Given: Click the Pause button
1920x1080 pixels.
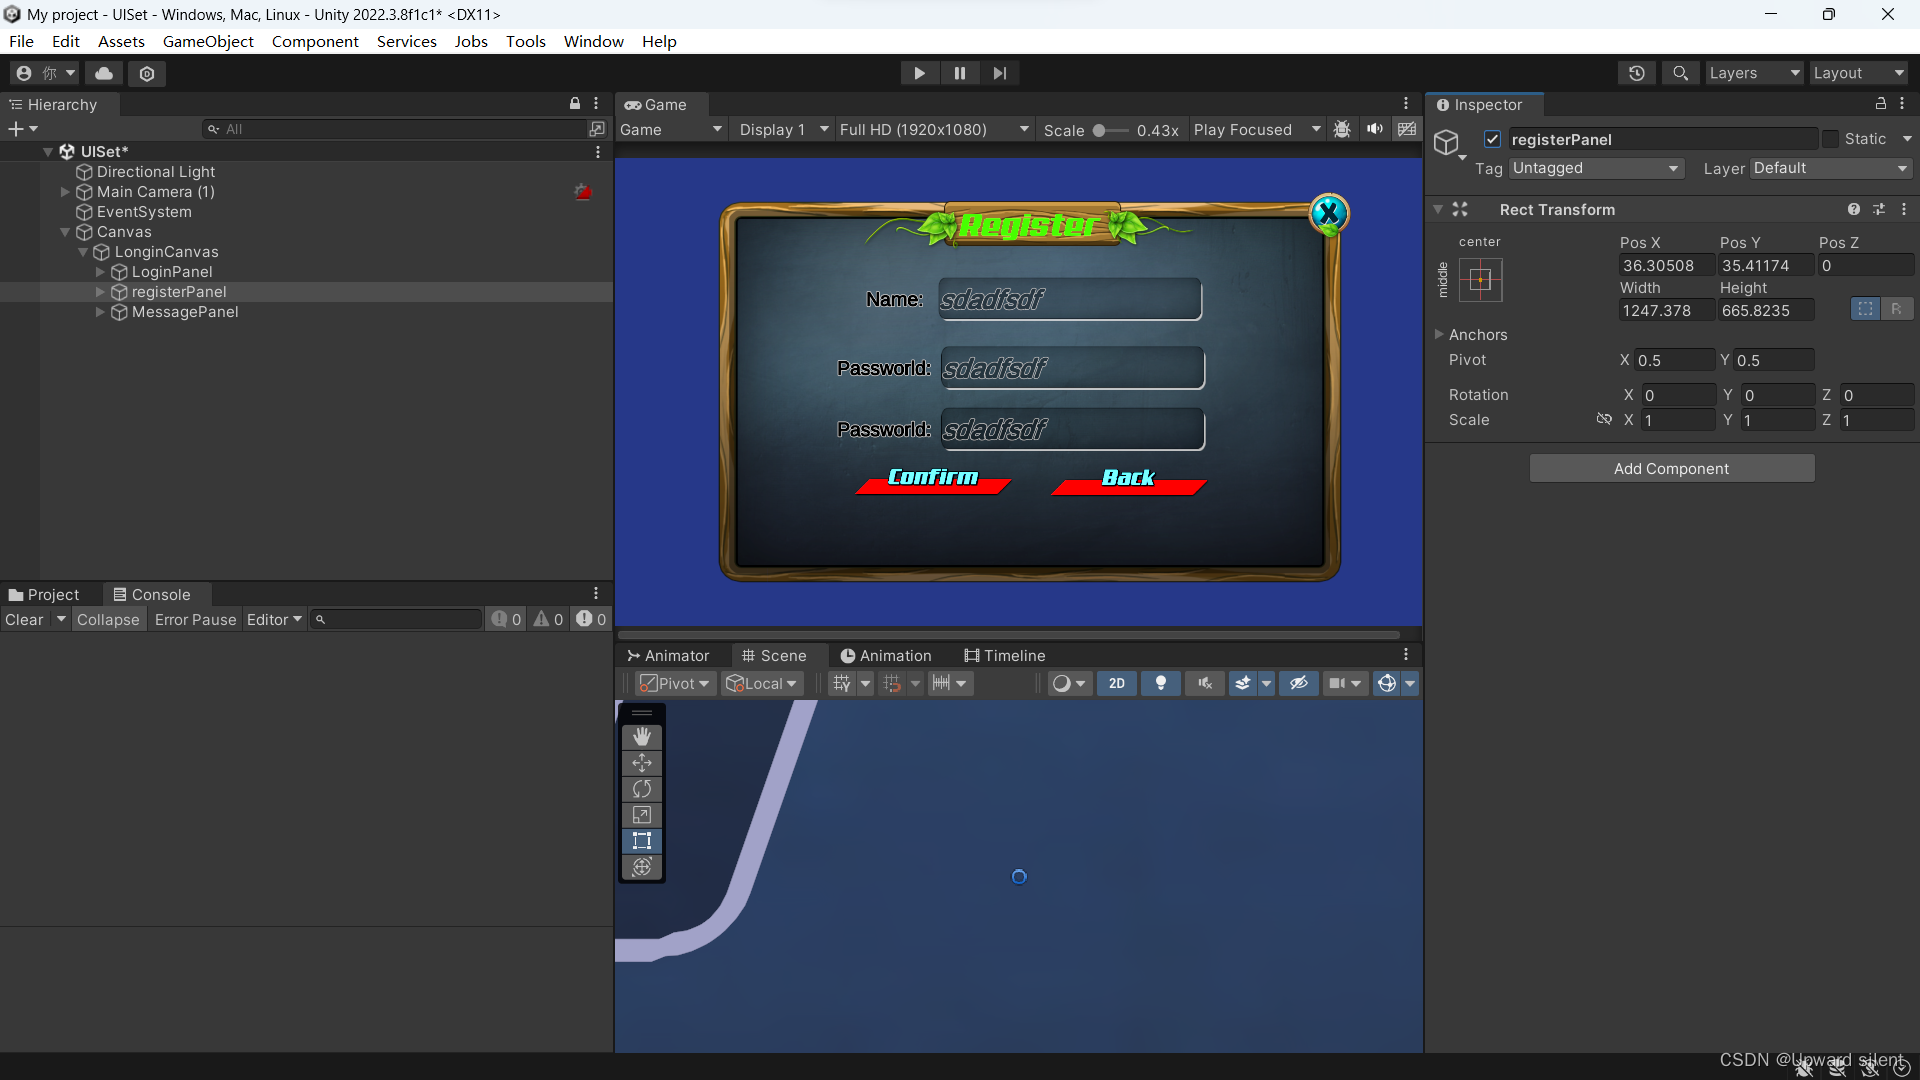Looking at the screenshot, I should pos(959,72).
